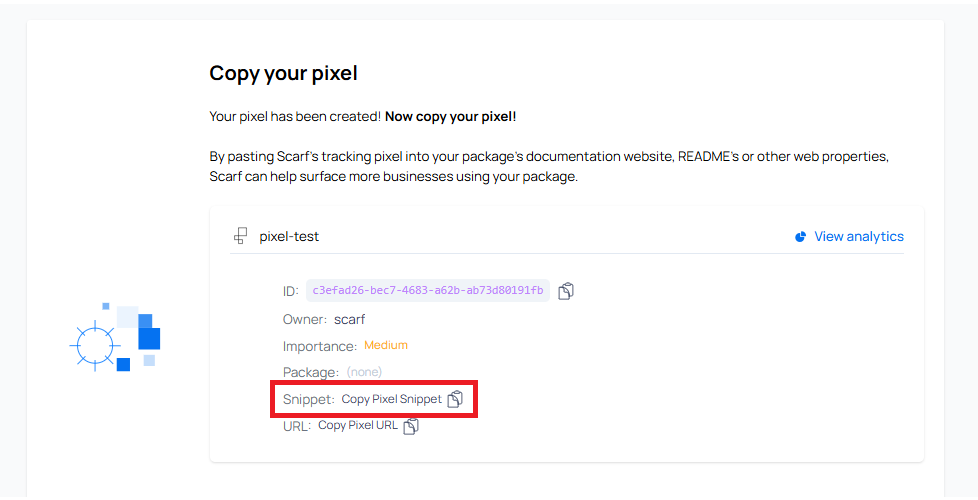Click the pie chart icon beside View analytics

click(800, 237)
